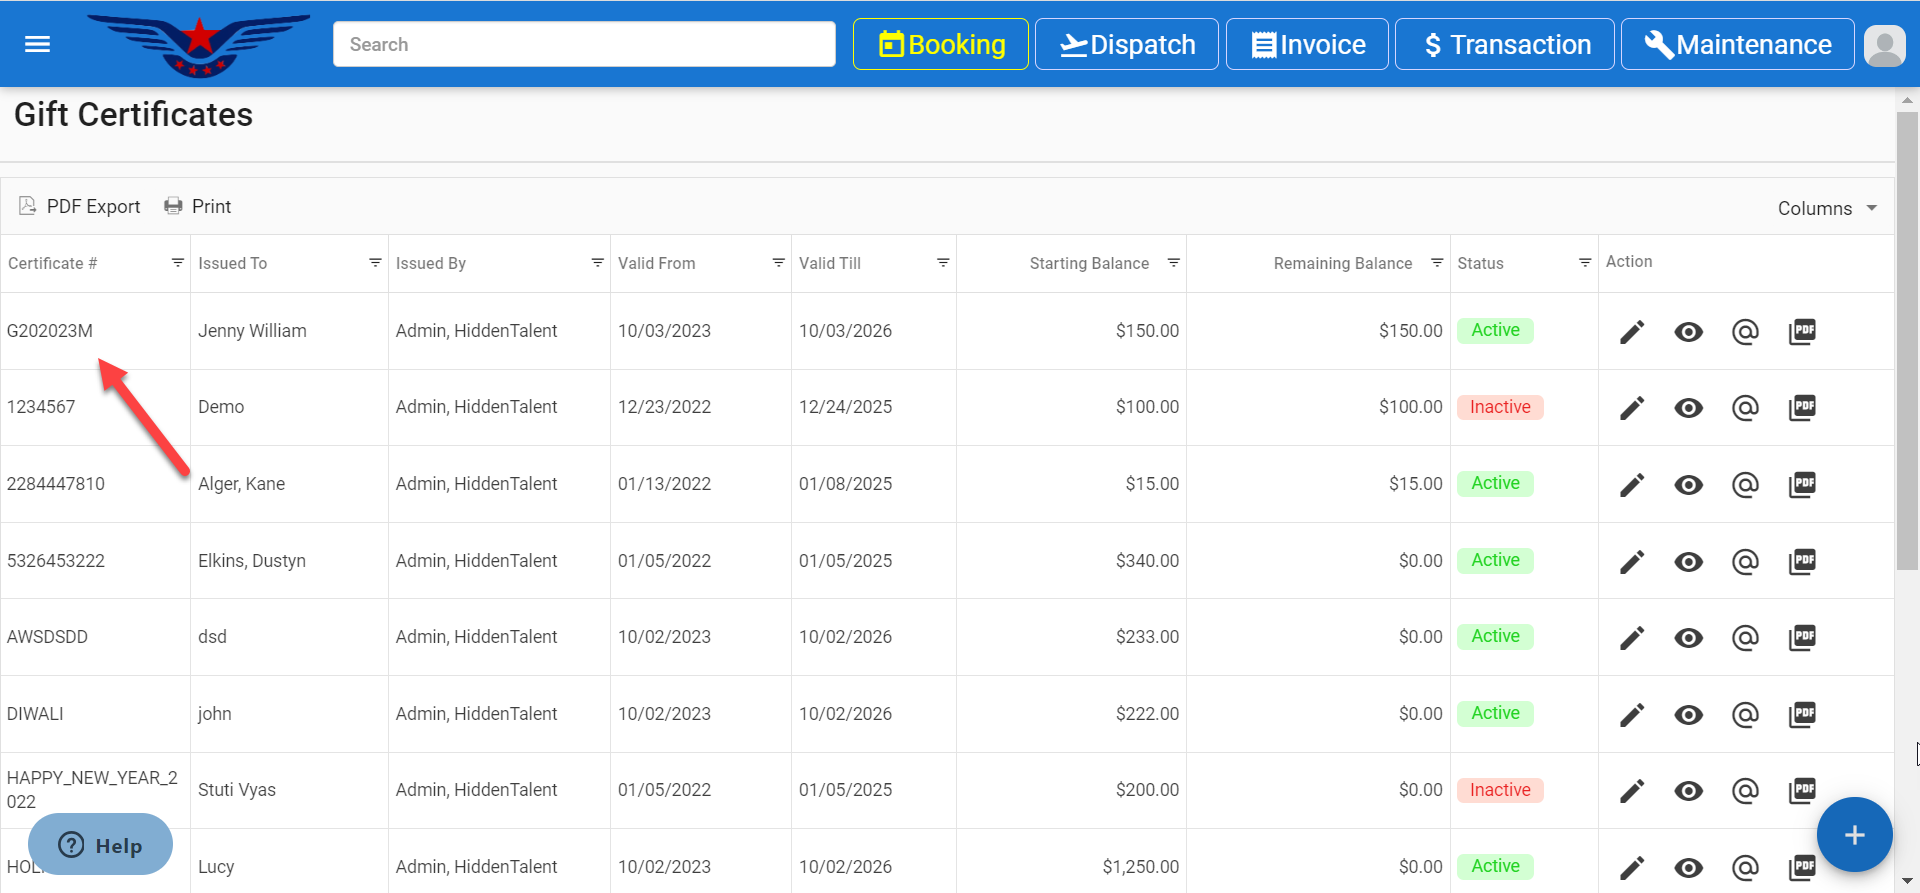
Task: Export the table with PDF Export
Action: click(80, 206)
